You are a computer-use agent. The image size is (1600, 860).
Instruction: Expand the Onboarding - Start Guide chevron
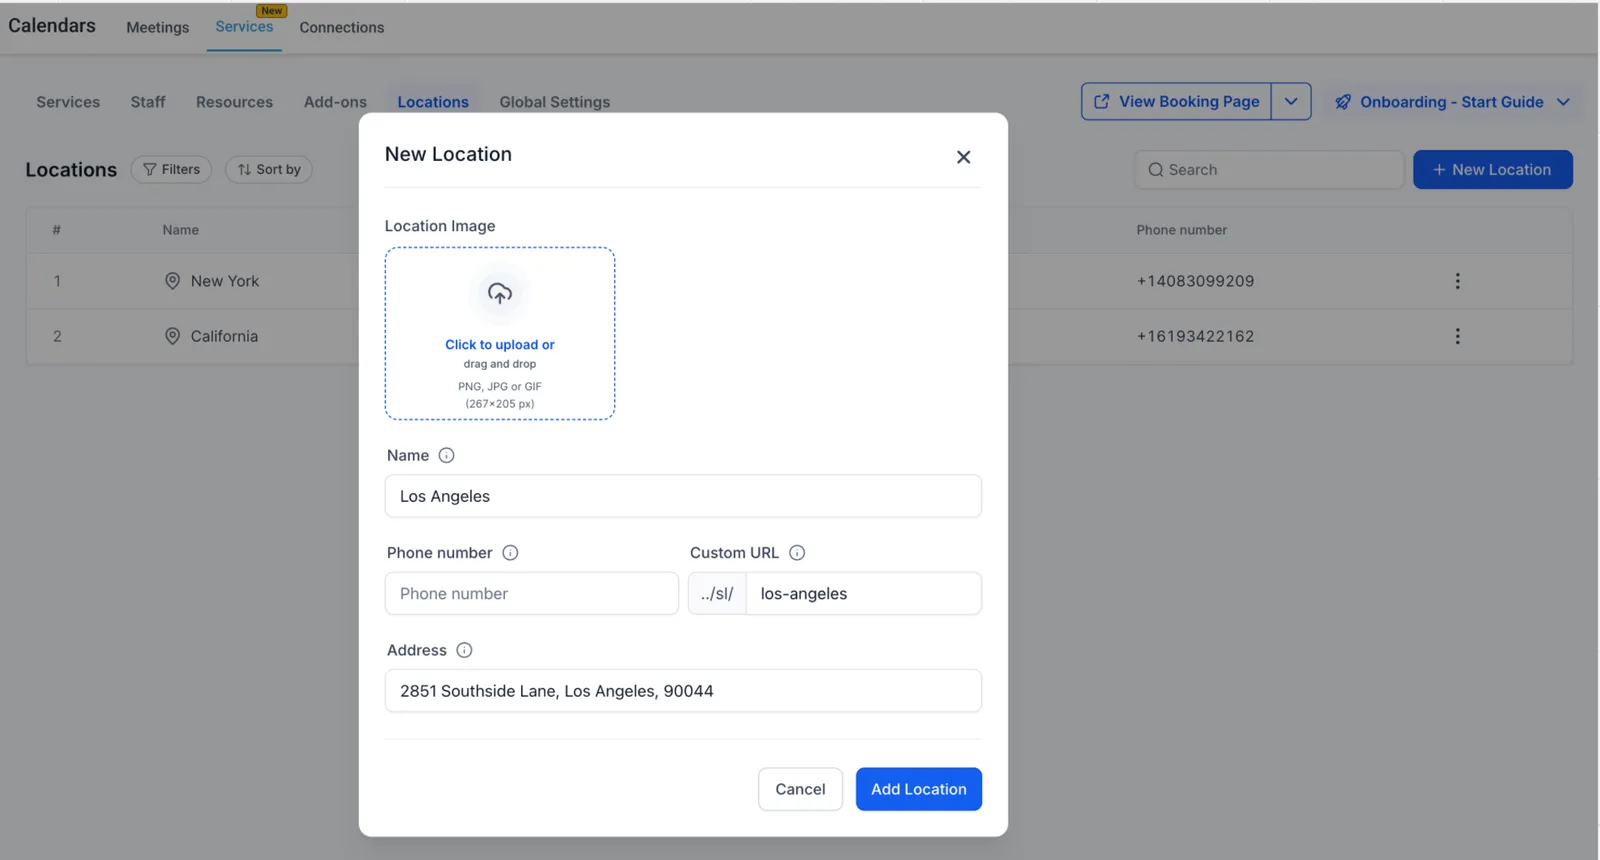pos(1563,102)
